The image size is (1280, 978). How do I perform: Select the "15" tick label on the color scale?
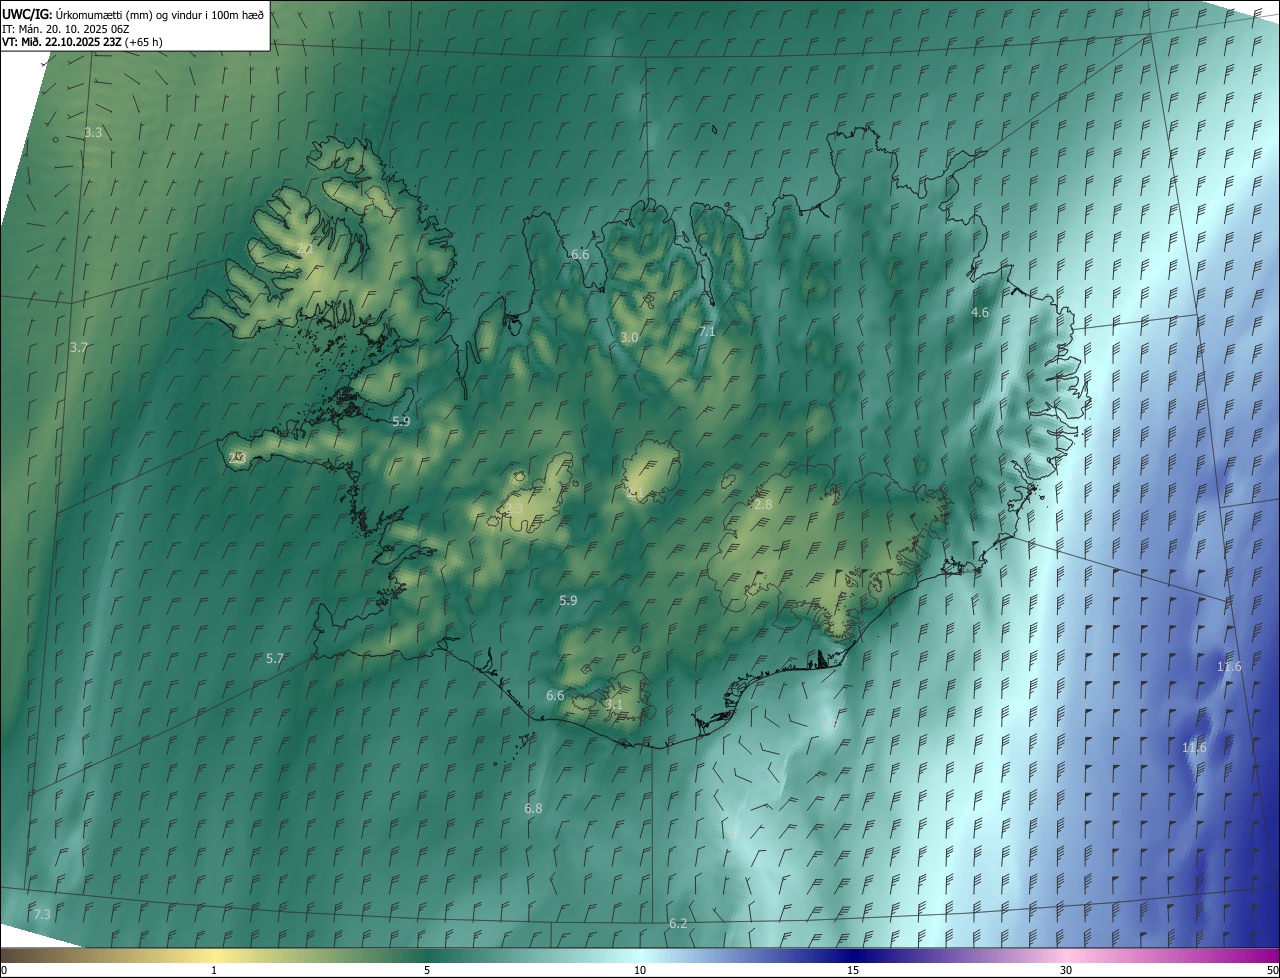pyautogui.click(x=853, y=971)
